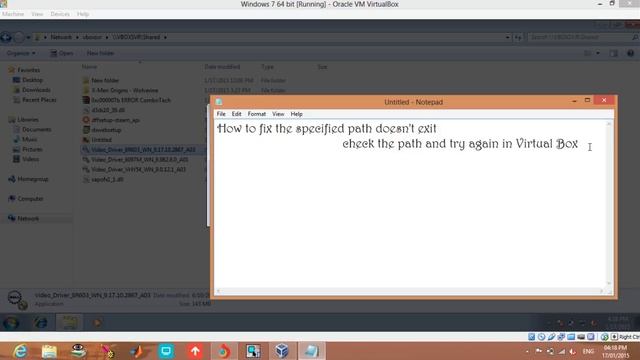The image size is (640, 360).
Task: Select Libraries in the Explorer sidebar
Action: [28, 120]
